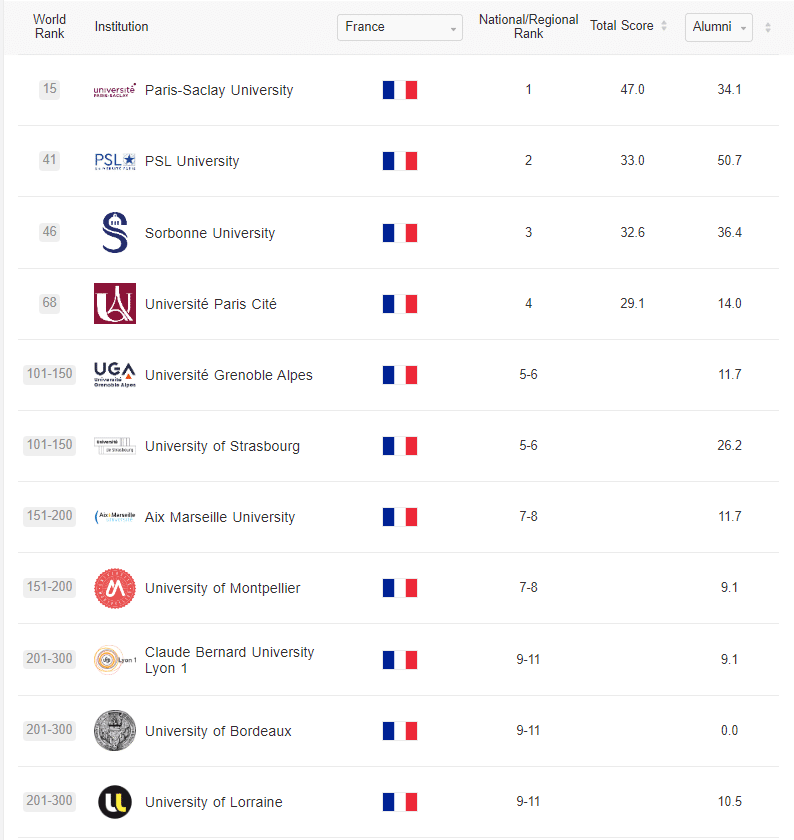
Task: Click the University of Lorraine black logo
Action: coord(115,802)
